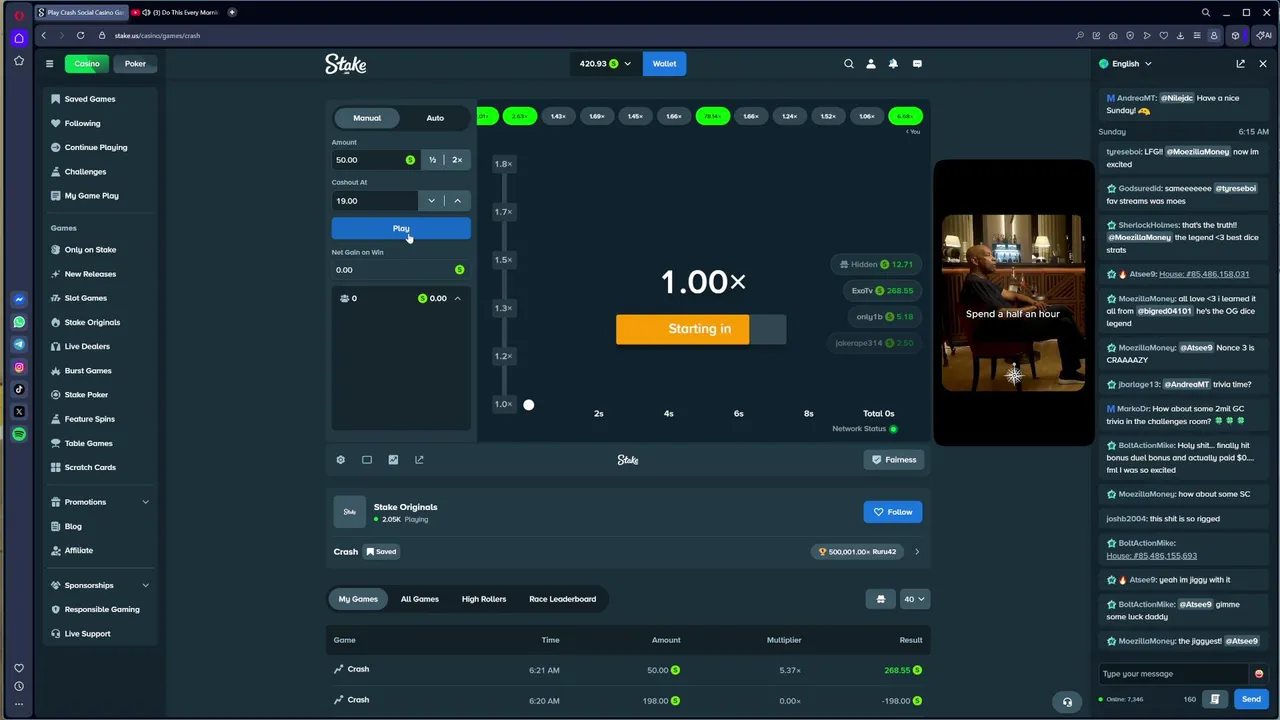Close the chat panel
The image size is (1280, 720).
1263,64
